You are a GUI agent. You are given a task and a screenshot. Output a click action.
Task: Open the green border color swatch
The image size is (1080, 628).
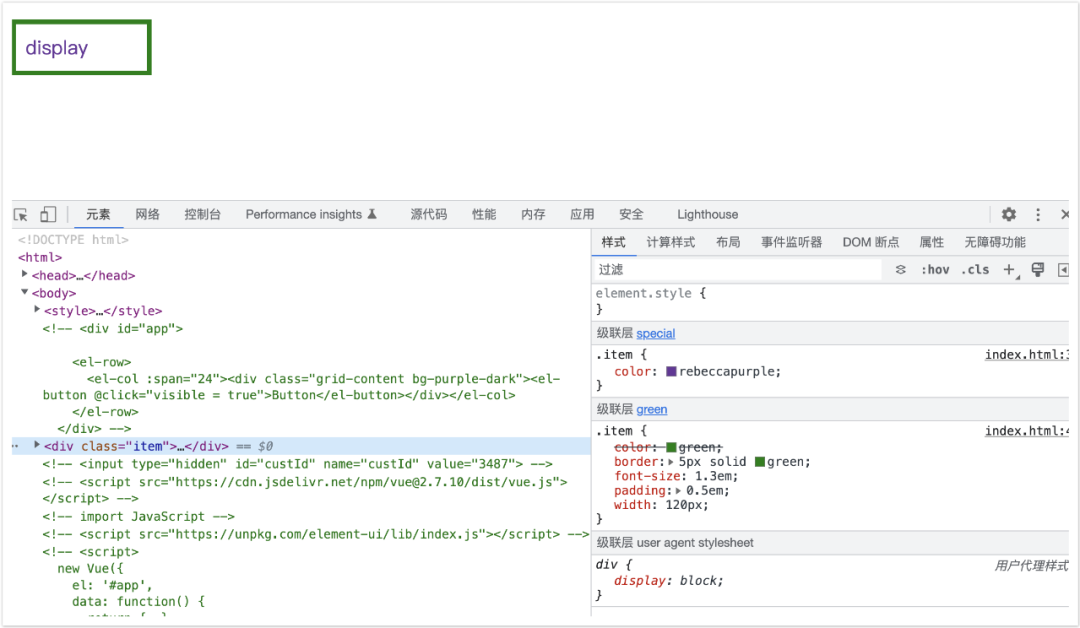[x=760, y=462]
